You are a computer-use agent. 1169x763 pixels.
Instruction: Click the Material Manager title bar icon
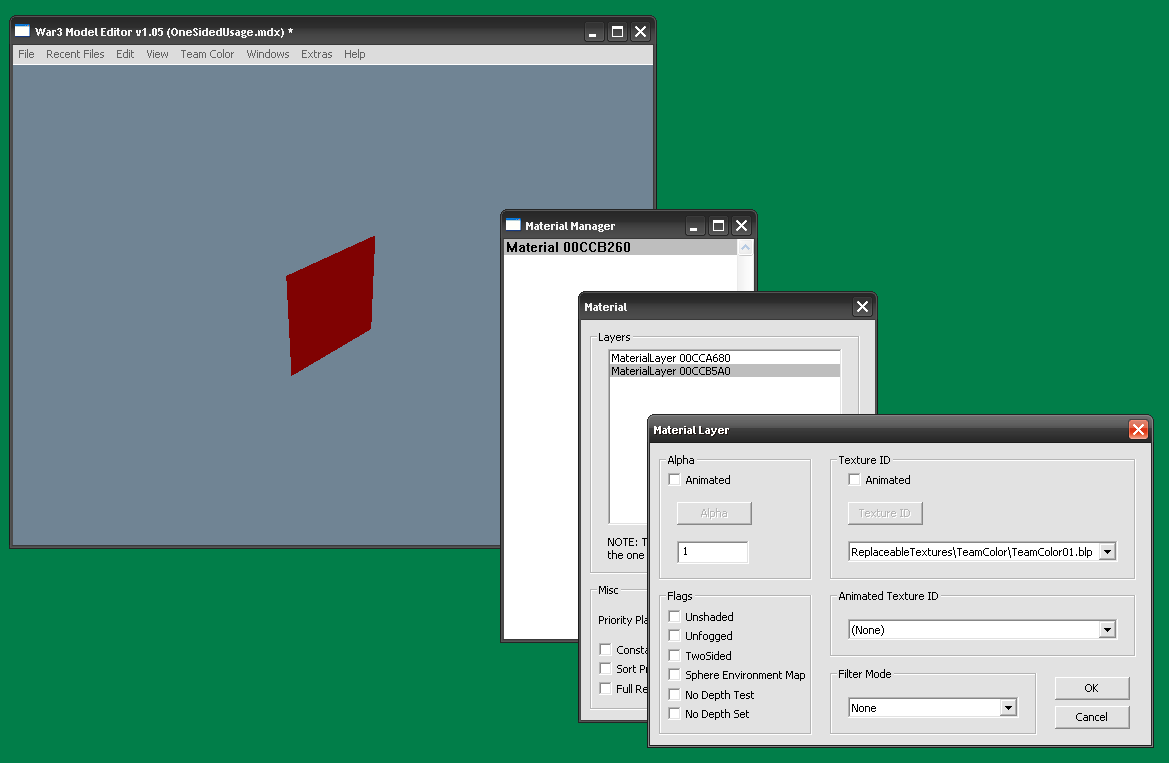coord(513,224)
